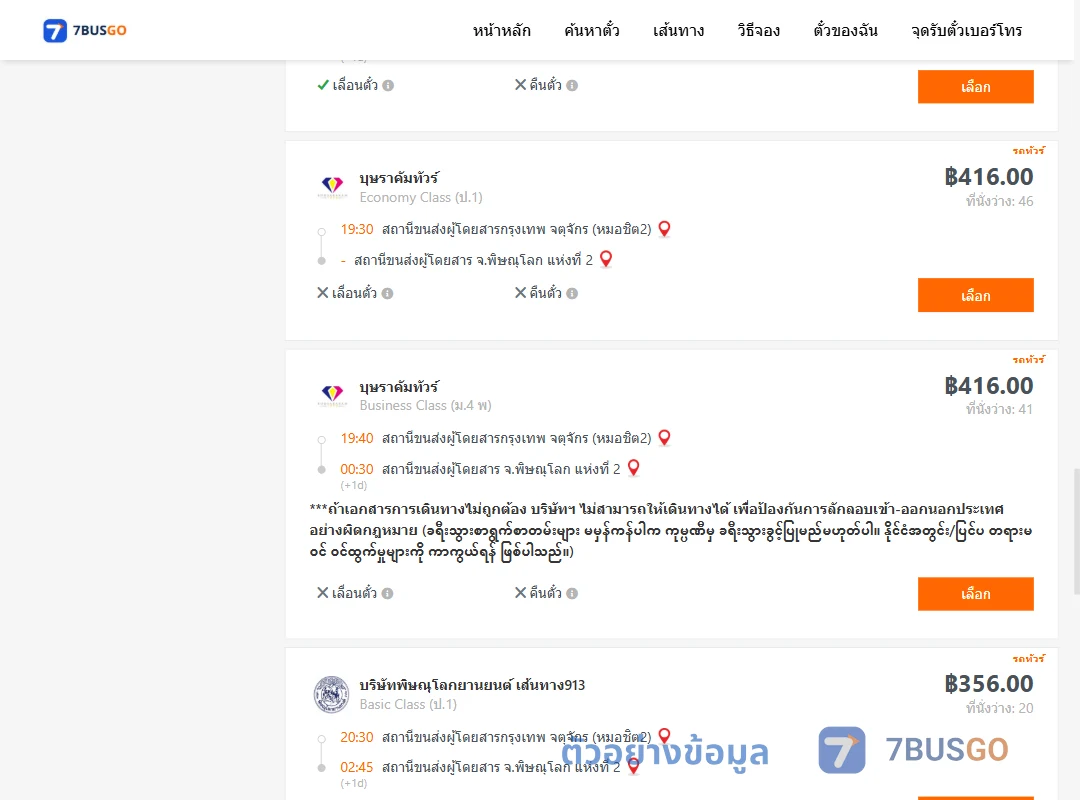Screen dimensions: 1080x800
Task: Click the ฿356.00 price
Action: (x=988, y=684)
